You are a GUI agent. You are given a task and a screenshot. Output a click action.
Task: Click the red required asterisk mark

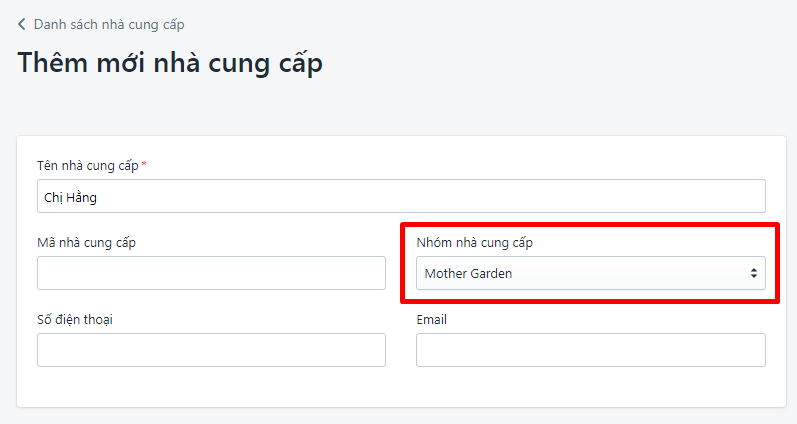(144, 164)
